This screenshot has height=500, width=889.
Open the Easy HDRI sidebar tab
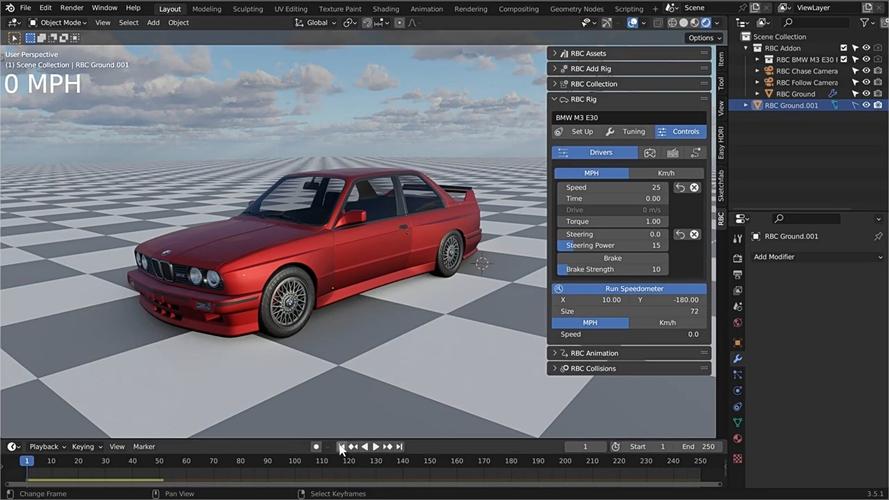[721, 143]
